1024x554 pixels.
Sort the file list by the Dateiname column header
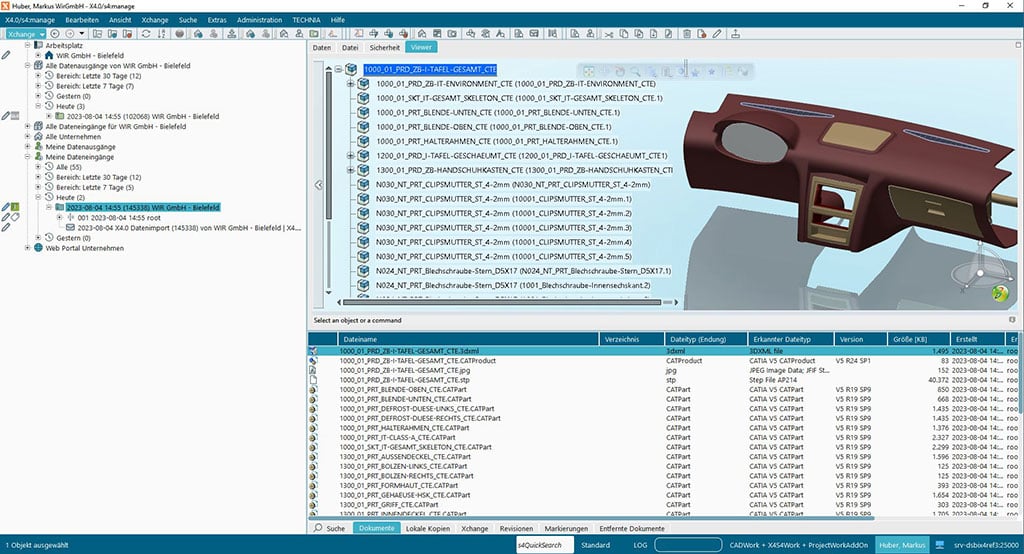click(468, 339)
